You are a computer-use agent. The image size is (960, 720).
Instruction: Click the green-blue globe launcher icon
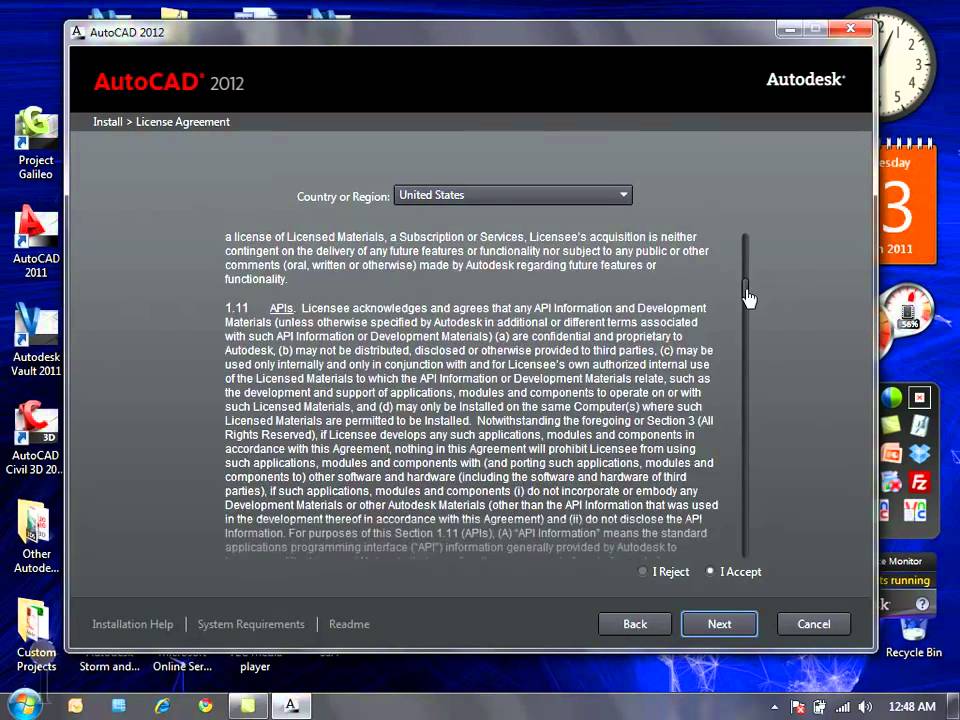(891, 397)
